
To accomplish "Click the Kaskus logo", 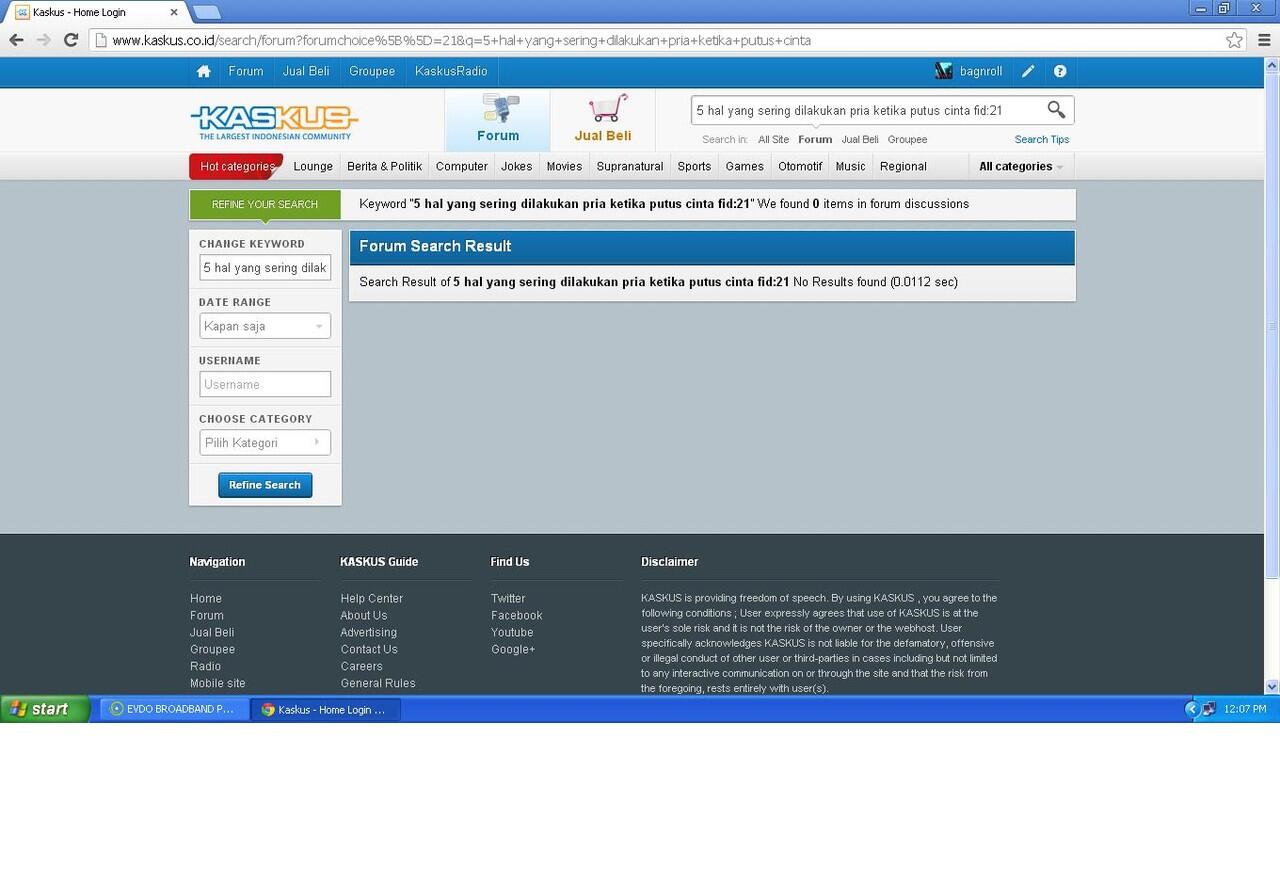I will point(274,123).
